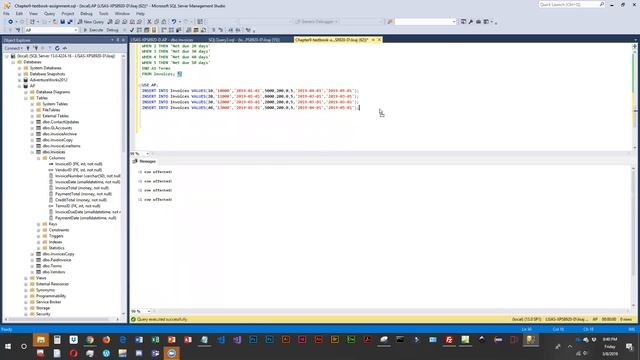Click the Execute button in the toolbar
The width and height of the screenshot is (640, 360).
tap(93, 30)
